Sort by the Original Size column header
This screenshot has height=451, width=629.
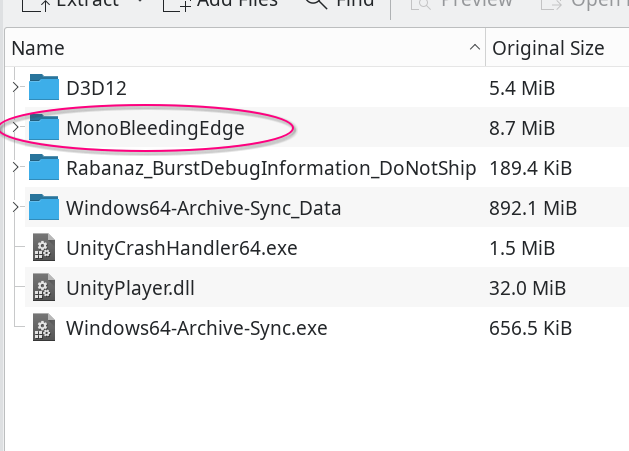click(x=548, y=48)
